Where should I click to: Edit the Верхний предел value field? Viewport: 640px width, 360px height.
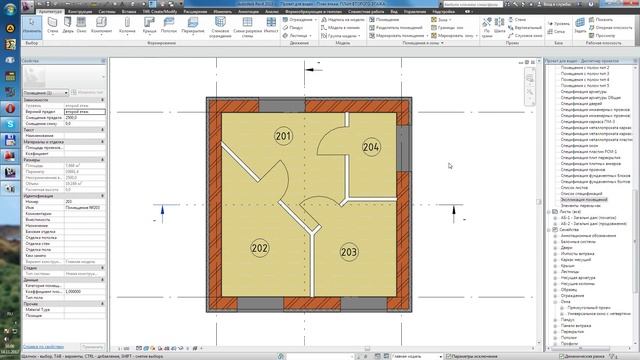coord(84,111)
